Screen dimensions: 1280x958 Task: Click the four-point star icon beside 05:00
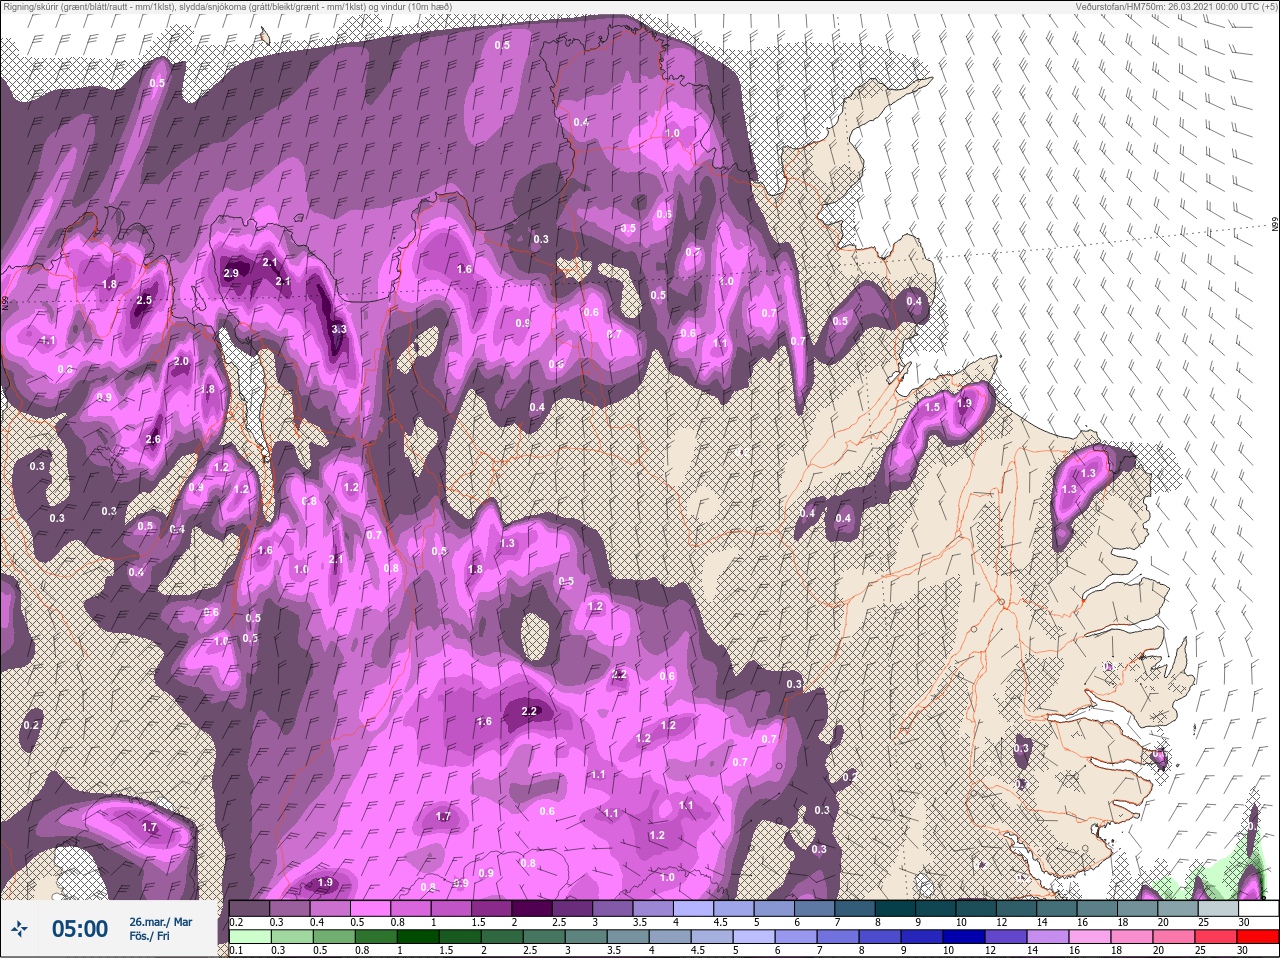pos(20,929)
